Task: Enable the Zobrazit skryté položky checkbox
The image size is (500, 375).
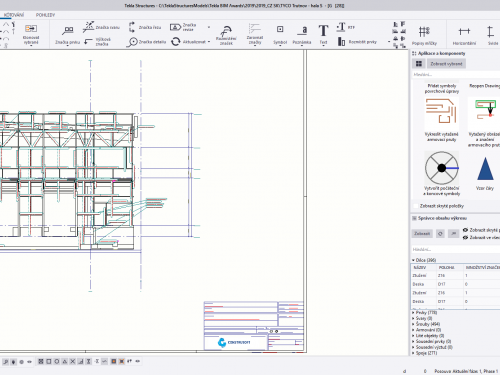Action: [x=415, y=206]
